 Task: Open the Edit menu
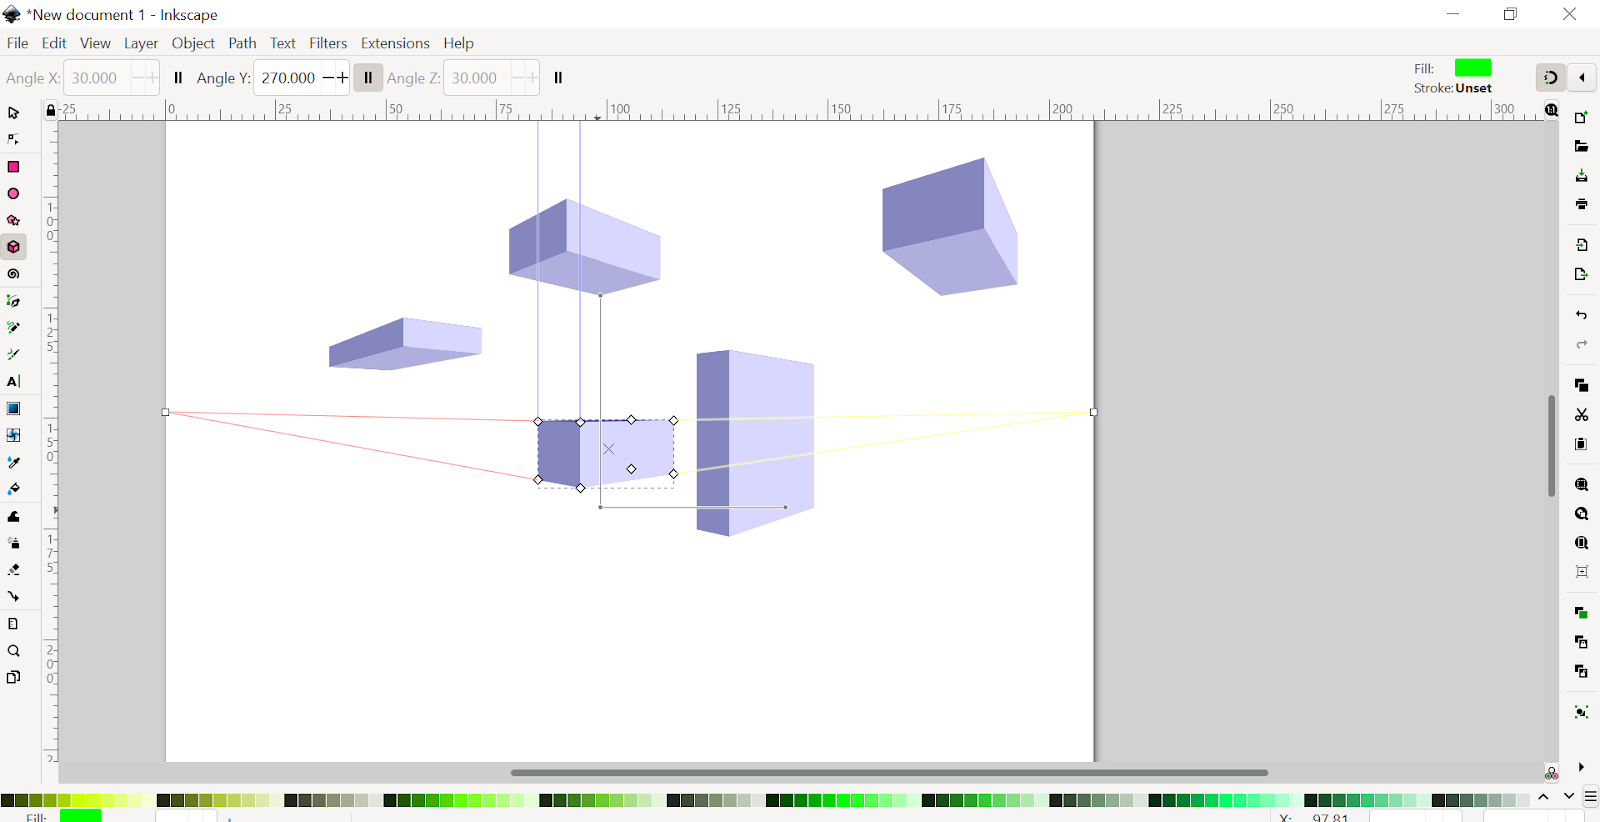[54, 43]
